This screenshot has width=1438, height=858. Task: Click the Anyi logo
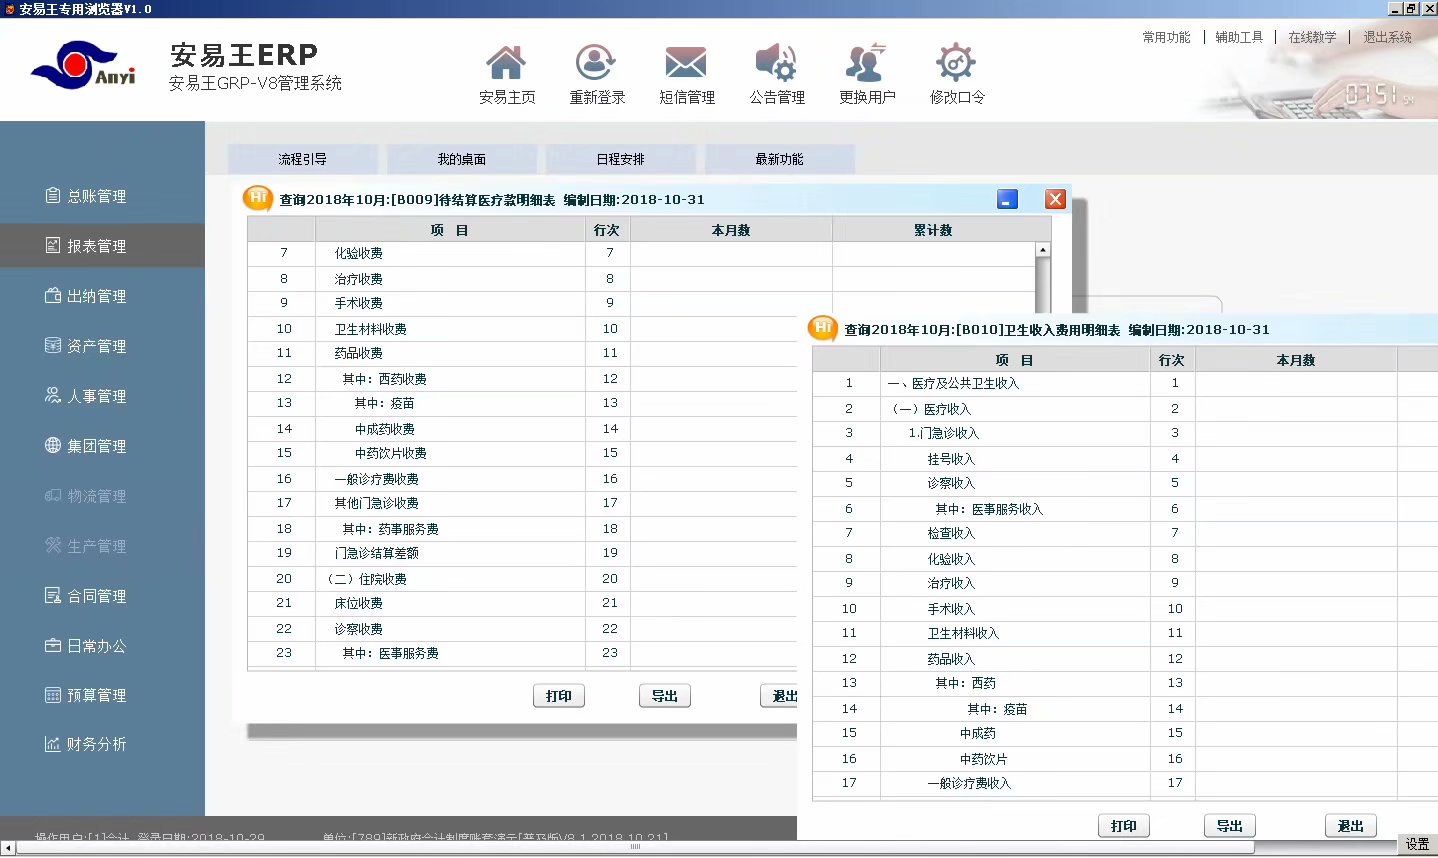click(83, 67)
